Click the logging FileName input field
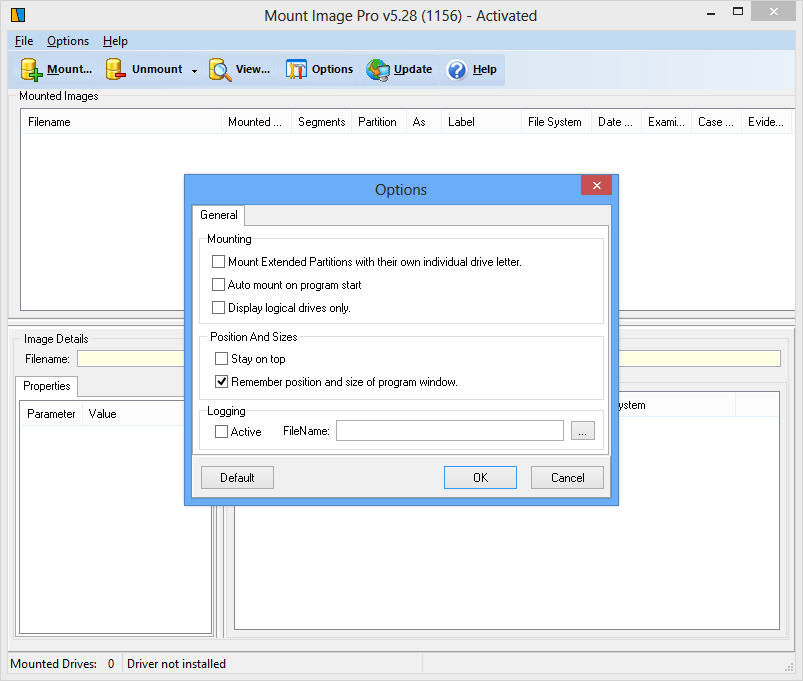The height and width of the screenshot is (681, 803). click(450, 431)
